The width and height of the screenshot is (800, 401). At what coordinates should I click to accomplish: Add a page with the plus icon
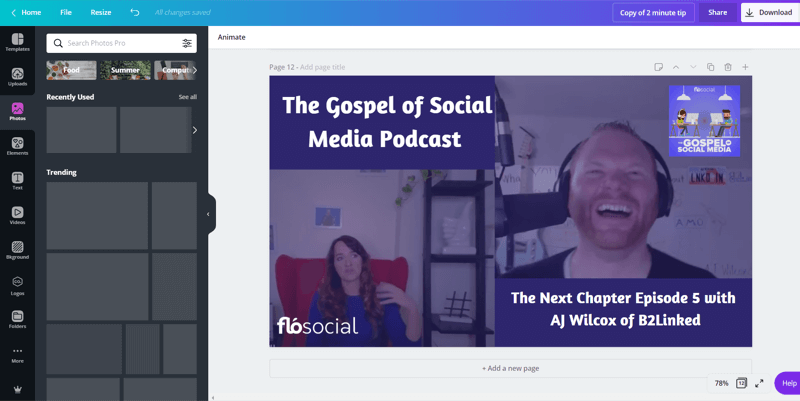pos(745,67)
